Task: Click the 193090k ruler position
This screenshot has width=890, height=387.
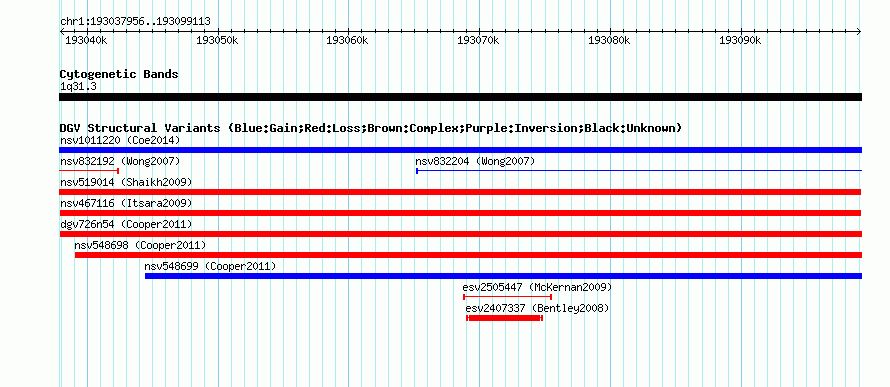Action: pos(739,41)
